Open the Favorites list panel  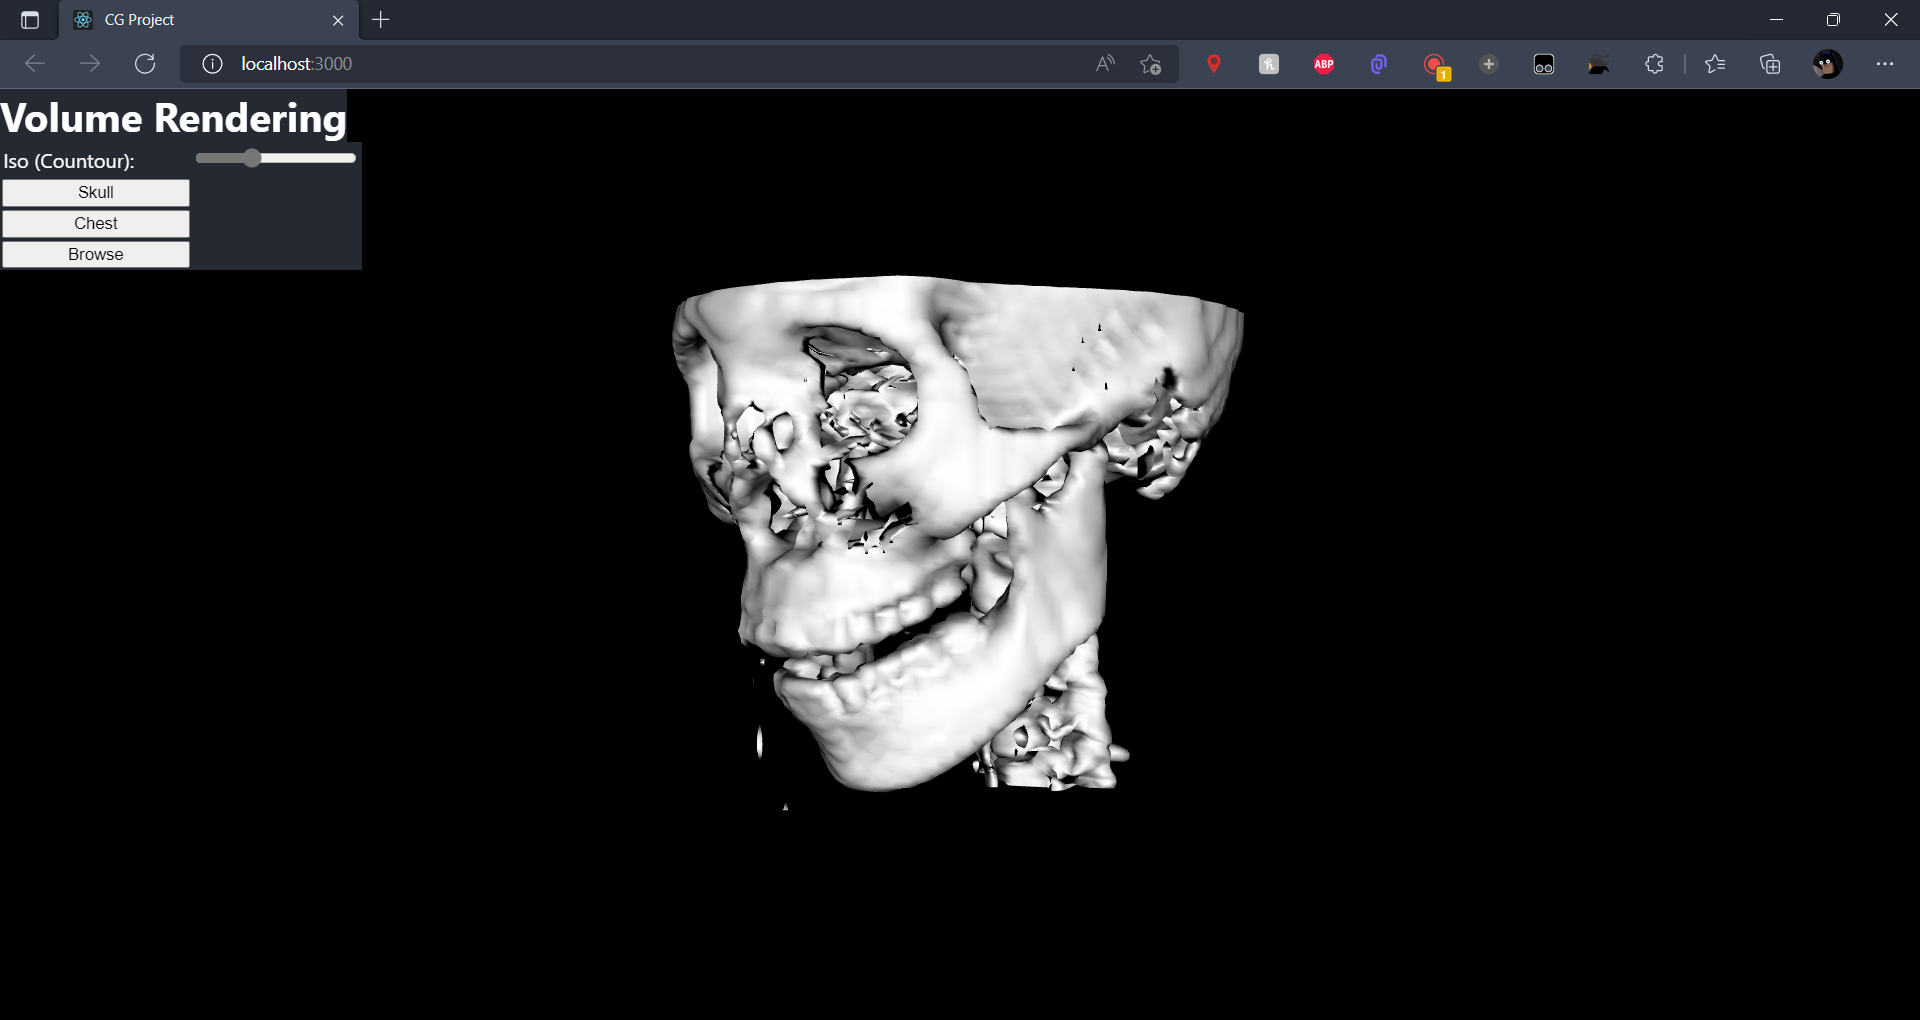pos(1716,63)
